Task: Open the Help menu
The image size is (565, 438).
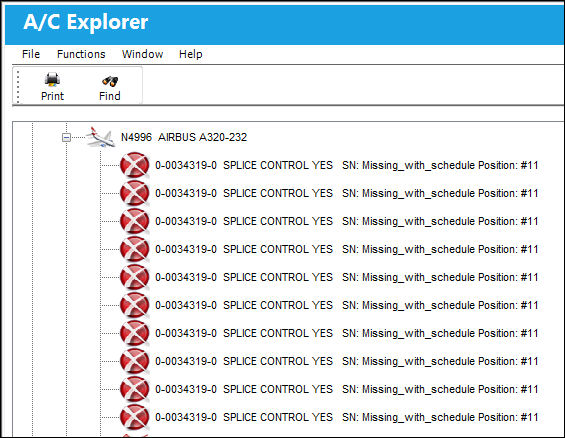Action: (191, 54)
